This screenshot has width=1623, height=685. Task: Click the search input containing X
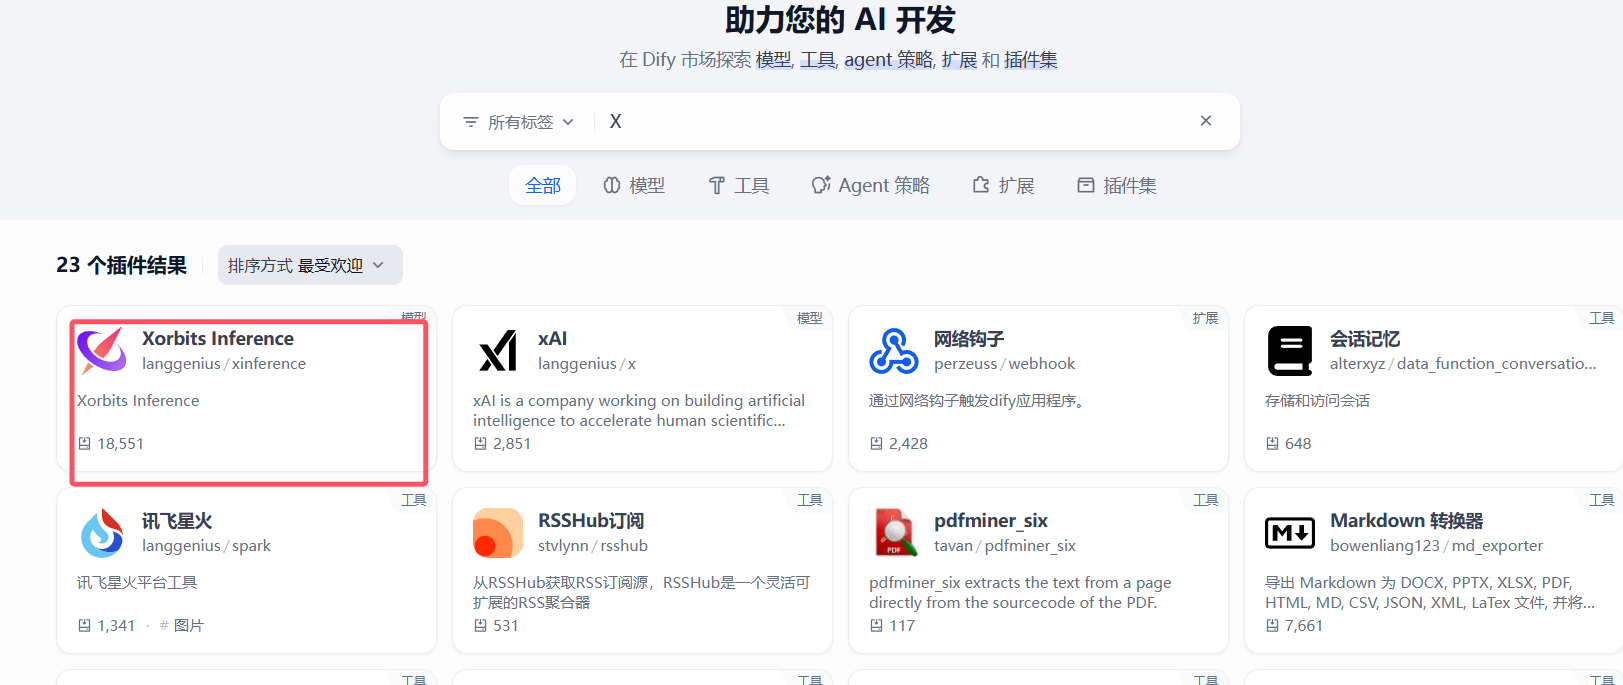[x=895, y=121]
